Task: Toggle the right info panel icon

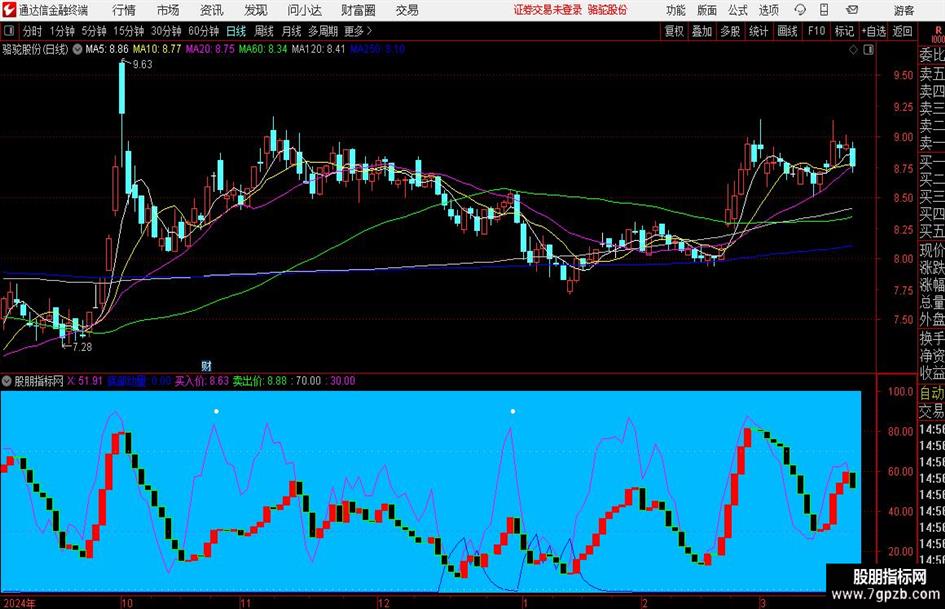Action: (x=868, y=50)
